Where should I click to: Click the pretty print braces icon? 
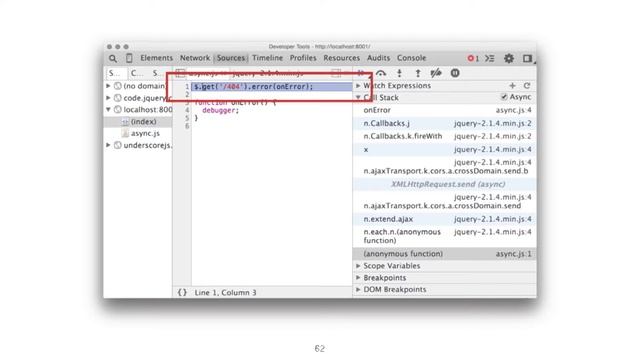pyautogui.click(x=182, y=292)
